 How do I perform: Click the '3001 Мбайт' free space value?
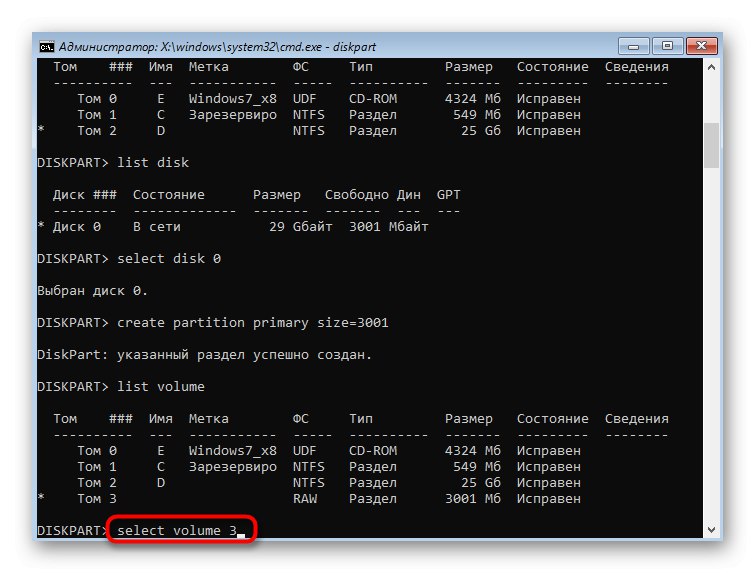click(389, 227)
